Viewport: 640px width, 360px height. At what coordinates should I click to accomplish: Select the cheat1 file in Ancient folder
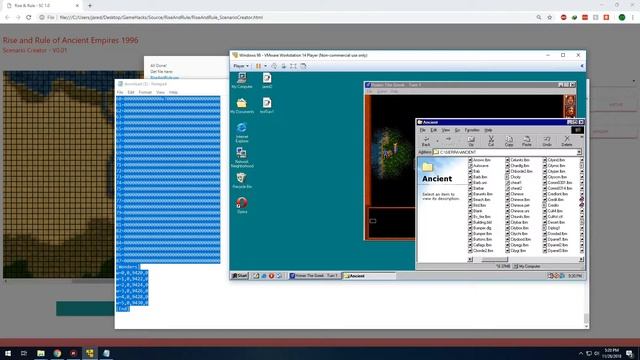tap(513, 182)
